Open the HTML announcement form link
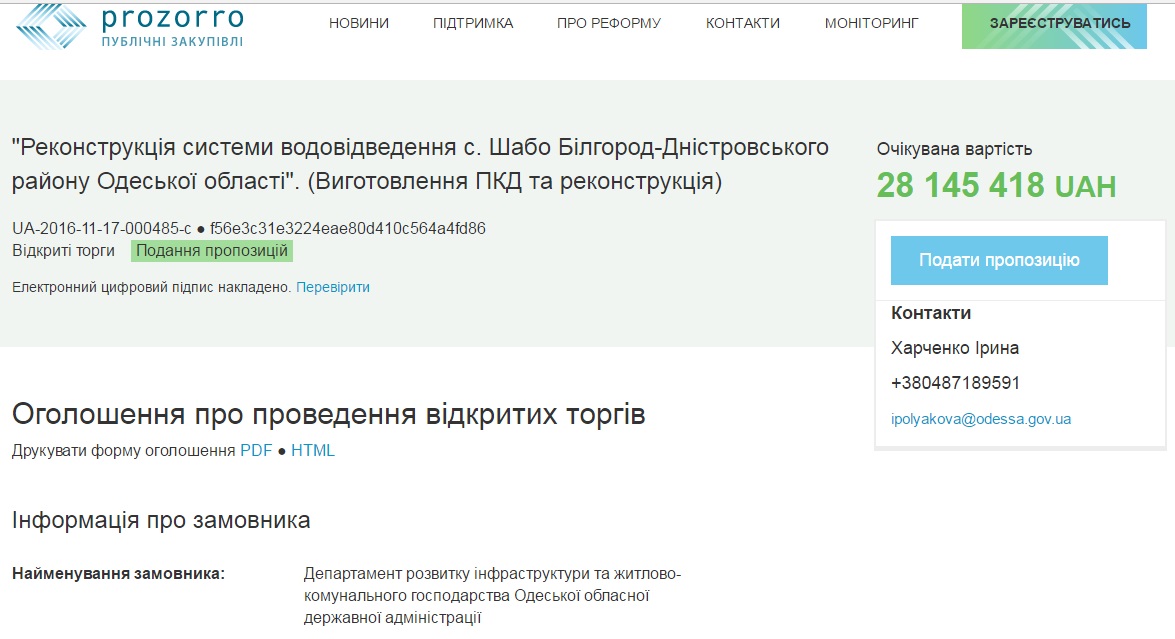Image resolution: width=1175 pixels, height=639 pixels. (313, 450)
